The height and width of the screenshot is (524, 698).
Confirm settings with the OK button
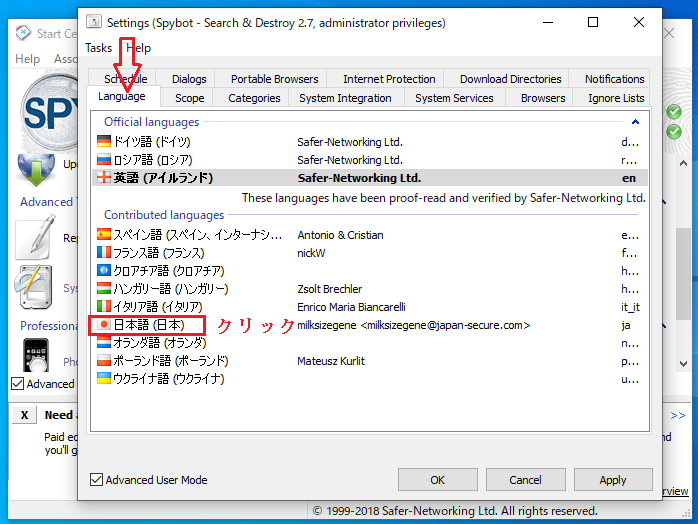tap(438, 479)
